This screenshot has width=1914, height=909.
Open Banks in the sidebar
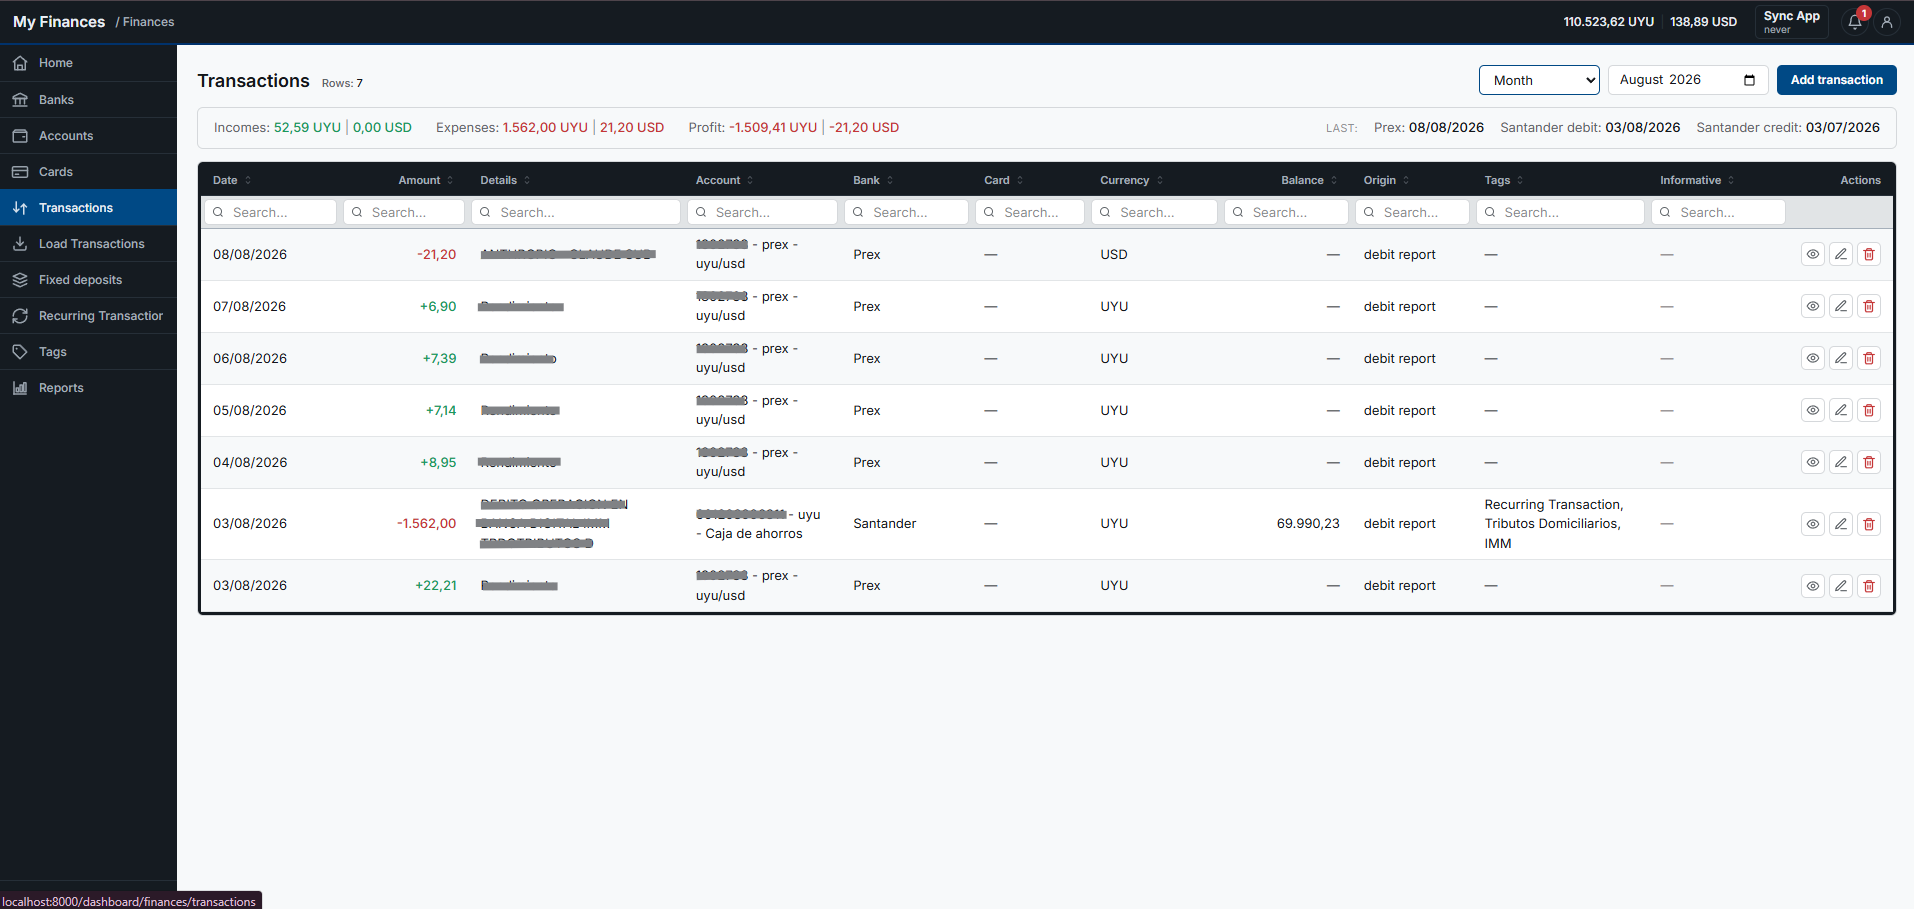click(x=88, y=100)
